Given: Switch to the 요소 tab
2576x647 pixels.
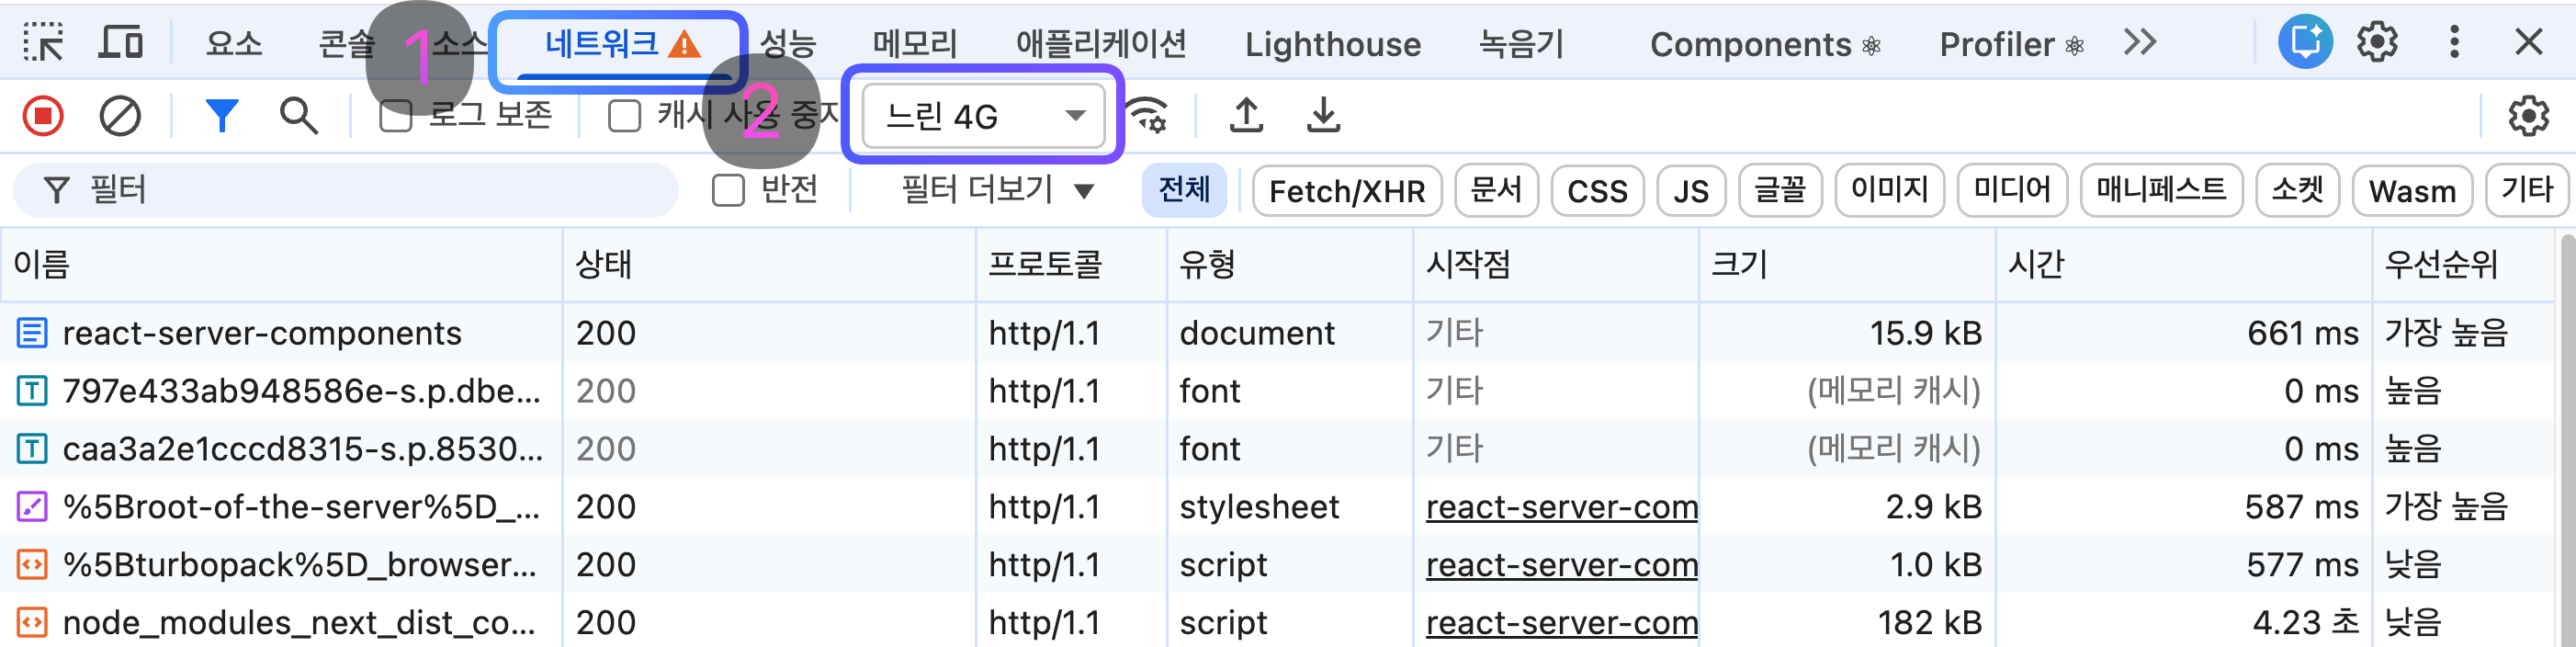Looking at the screenshot, I should (234, 44).
